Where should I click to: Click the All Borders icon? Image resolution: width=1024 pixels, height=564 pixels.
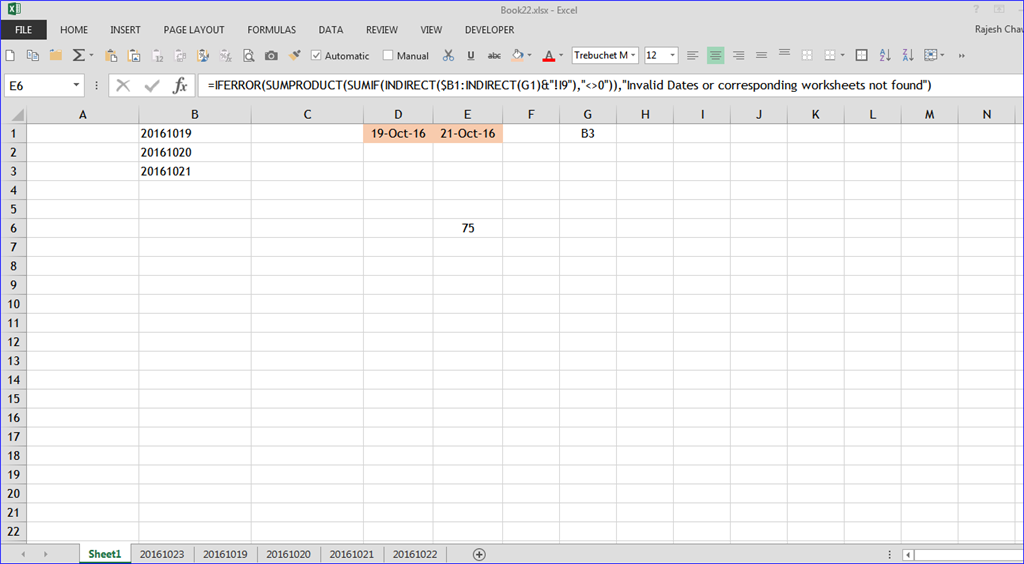(x=861, y=55)
